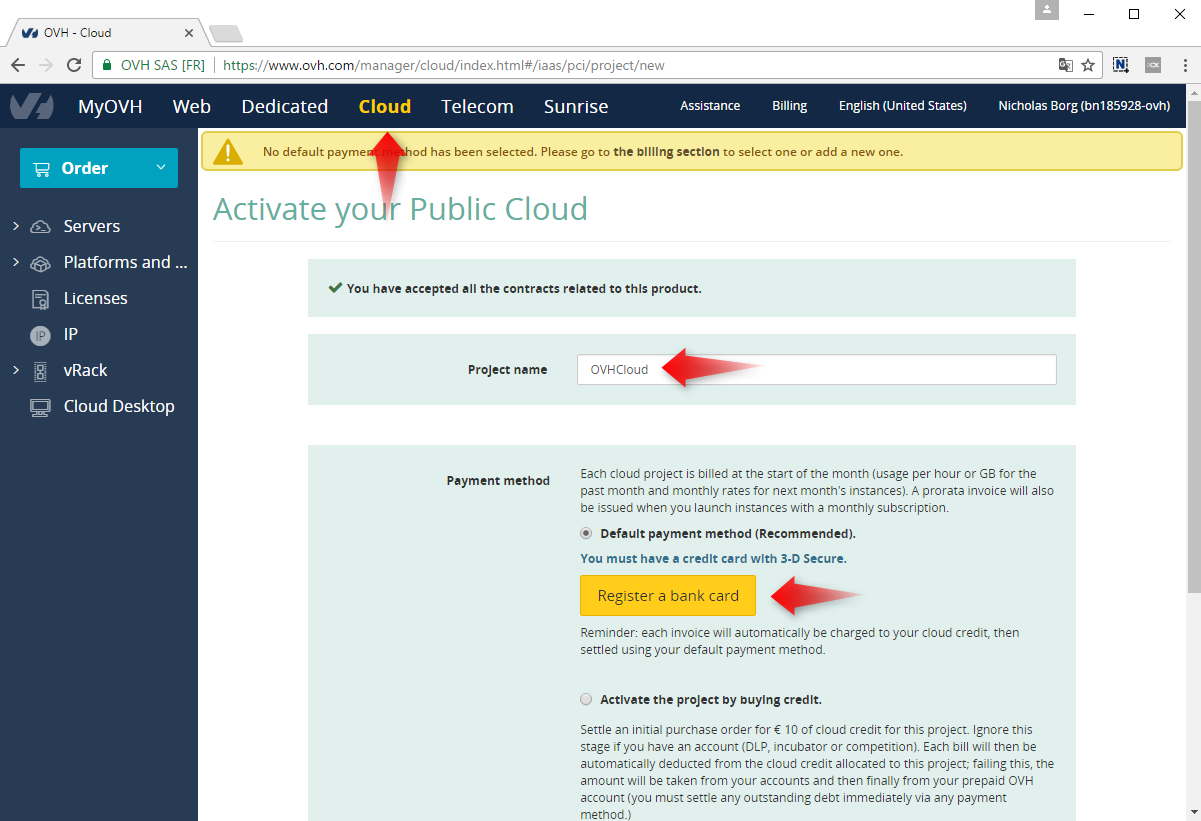Follow the billing section link in warning

pos(666,152)
